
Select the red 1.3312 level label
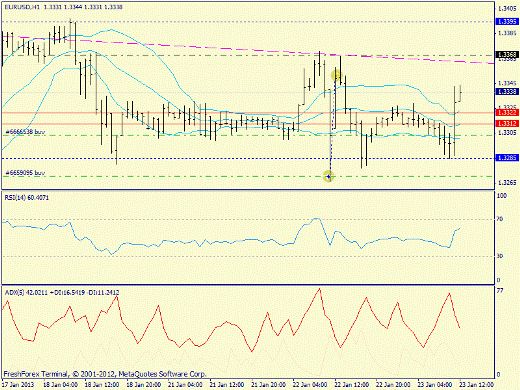pyautogui.click(x=507, y=124)
